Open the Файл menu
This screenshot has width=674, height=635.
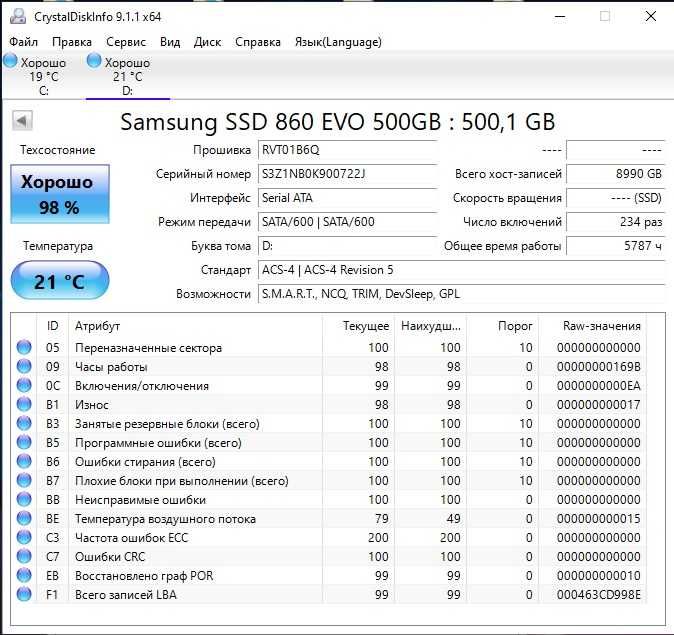pyautogui.click(x=24, y=42)
